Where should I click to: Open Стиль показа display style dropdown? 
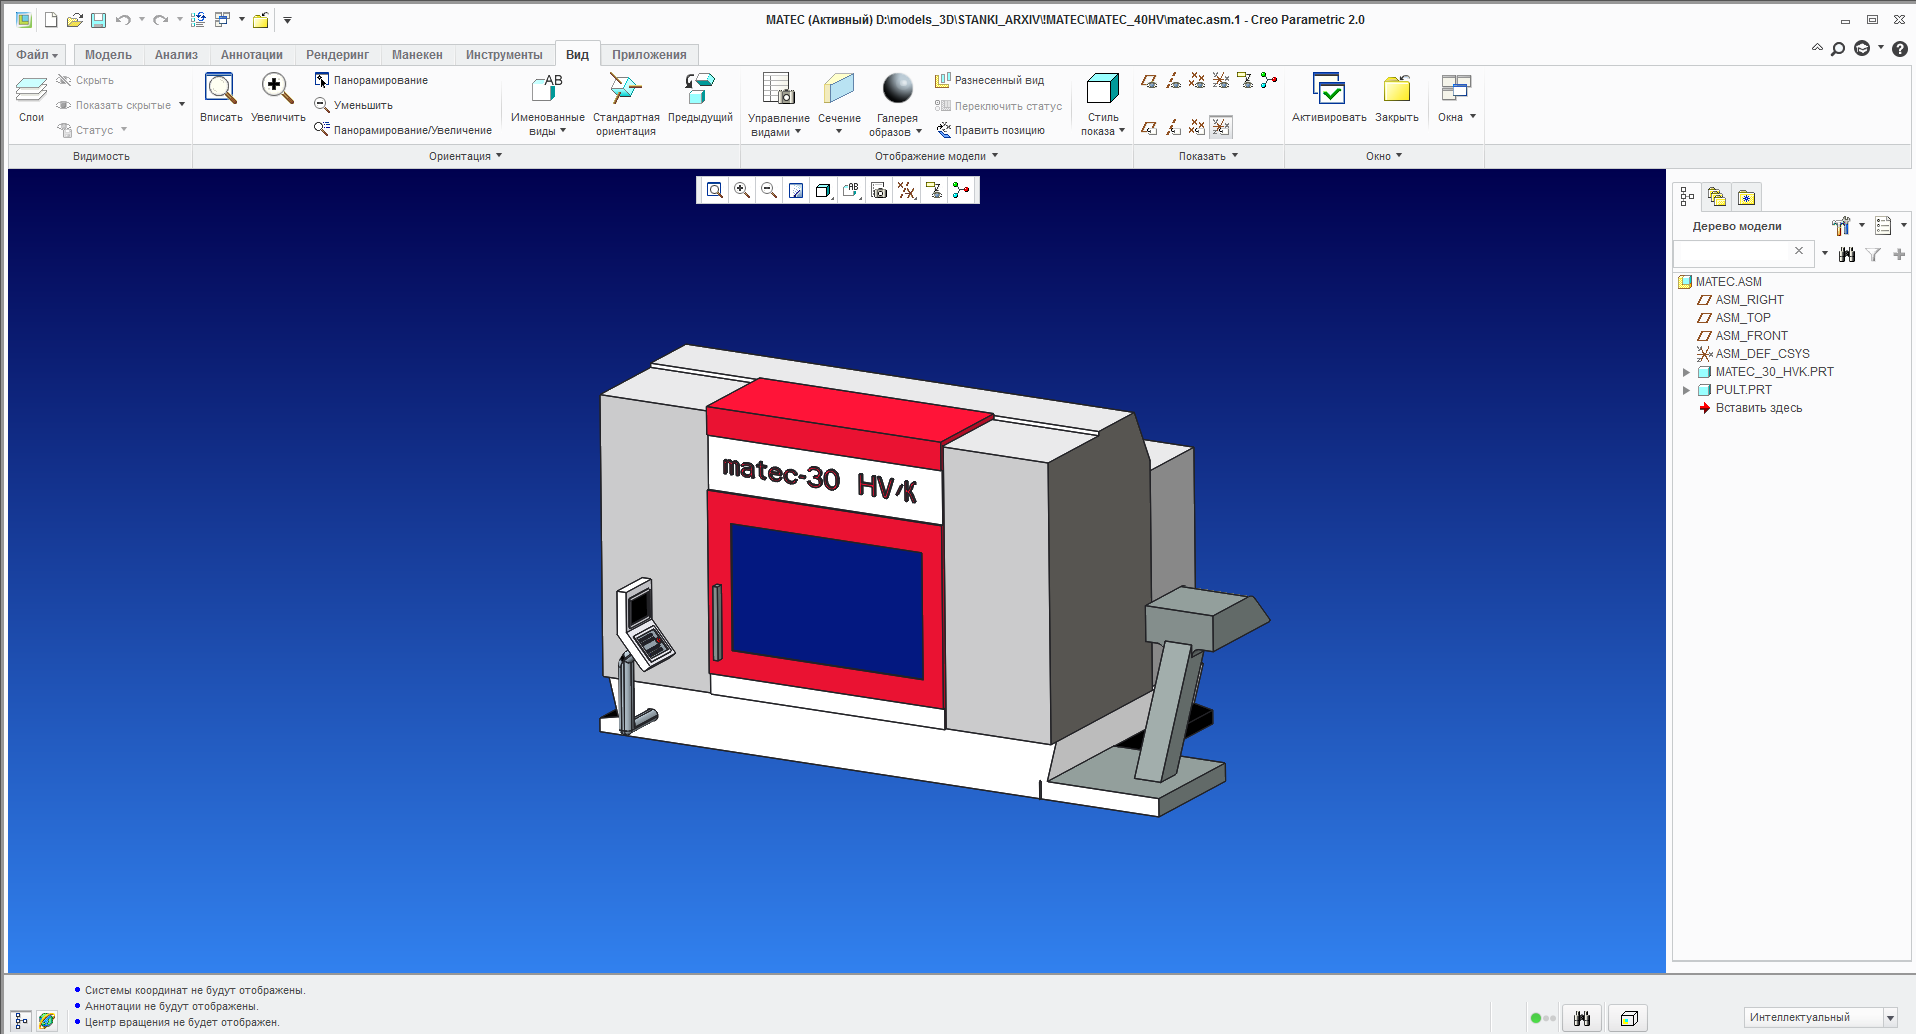1103,124
